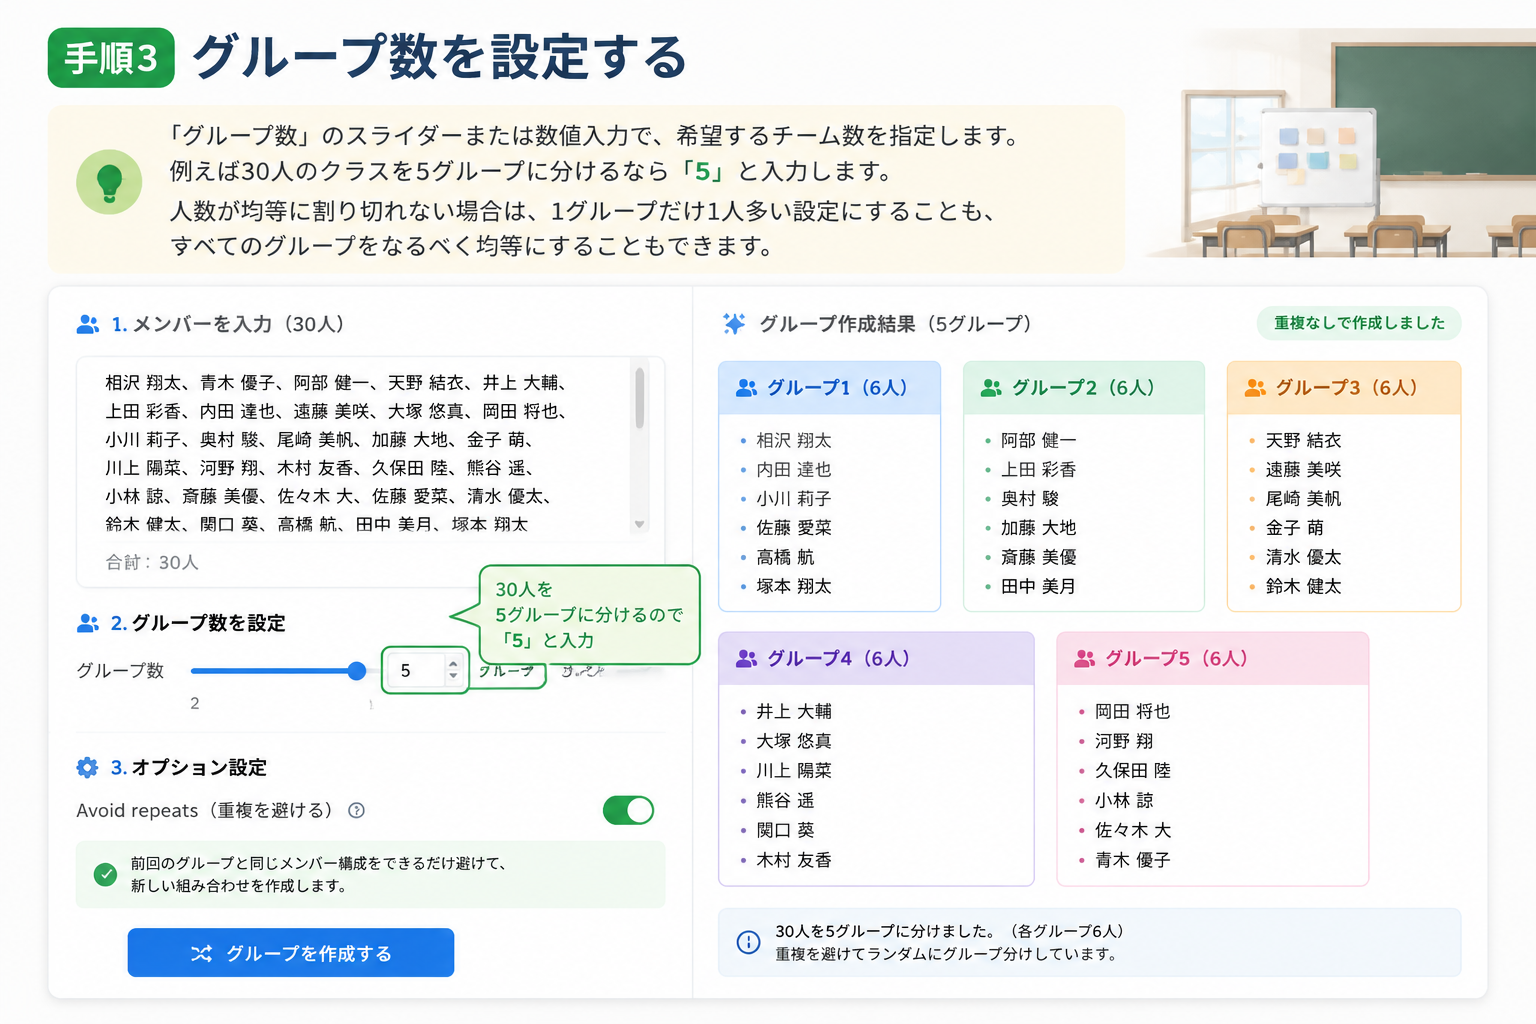Click member 木村 友香 in グループ4
Viewport: 1536px width, 1024px height.
point(794,860)
